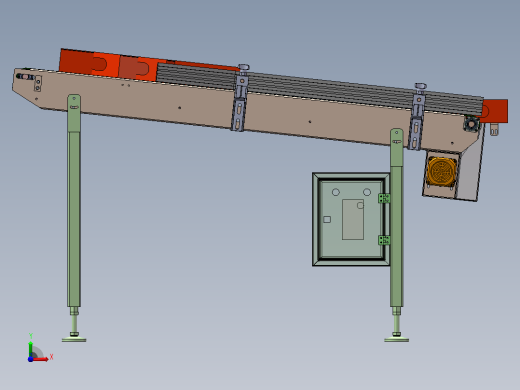The image size is (520, 390).
Task: Select the red block at the conveyor's right end
Action: coord(495,110)
